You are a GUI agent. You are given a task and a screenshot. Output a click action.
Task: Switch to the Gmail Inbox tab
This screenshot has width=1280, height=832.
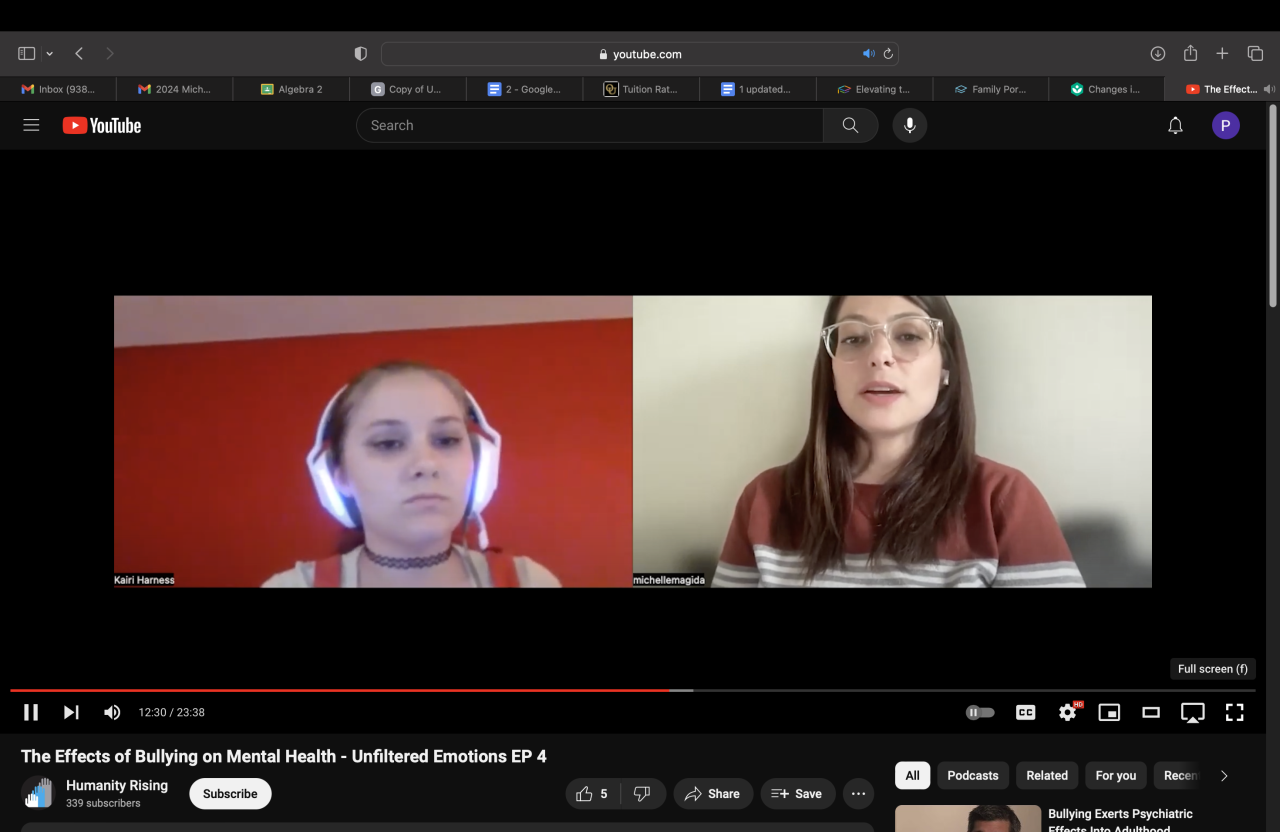pyautogui.click(x=58, y=89)
